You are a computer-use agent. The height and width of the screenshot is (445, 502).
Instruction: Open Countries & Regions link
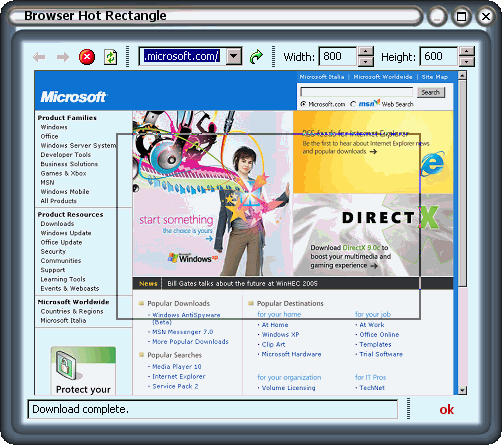click(72, 311)
